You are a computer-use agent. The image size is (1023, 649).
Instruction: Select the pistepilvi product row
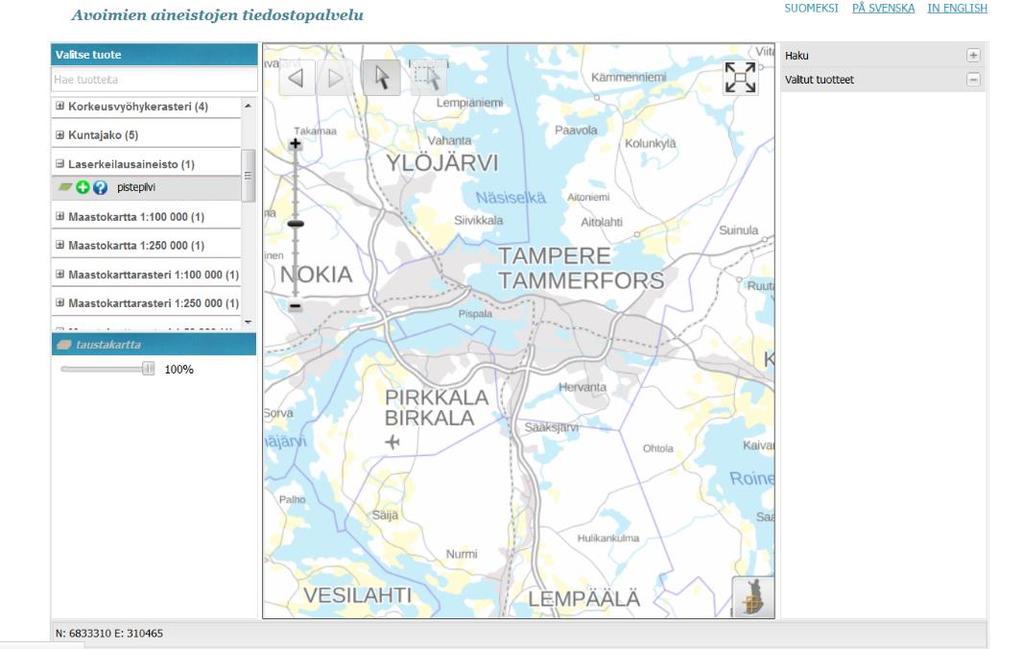(x=146, y=188)
